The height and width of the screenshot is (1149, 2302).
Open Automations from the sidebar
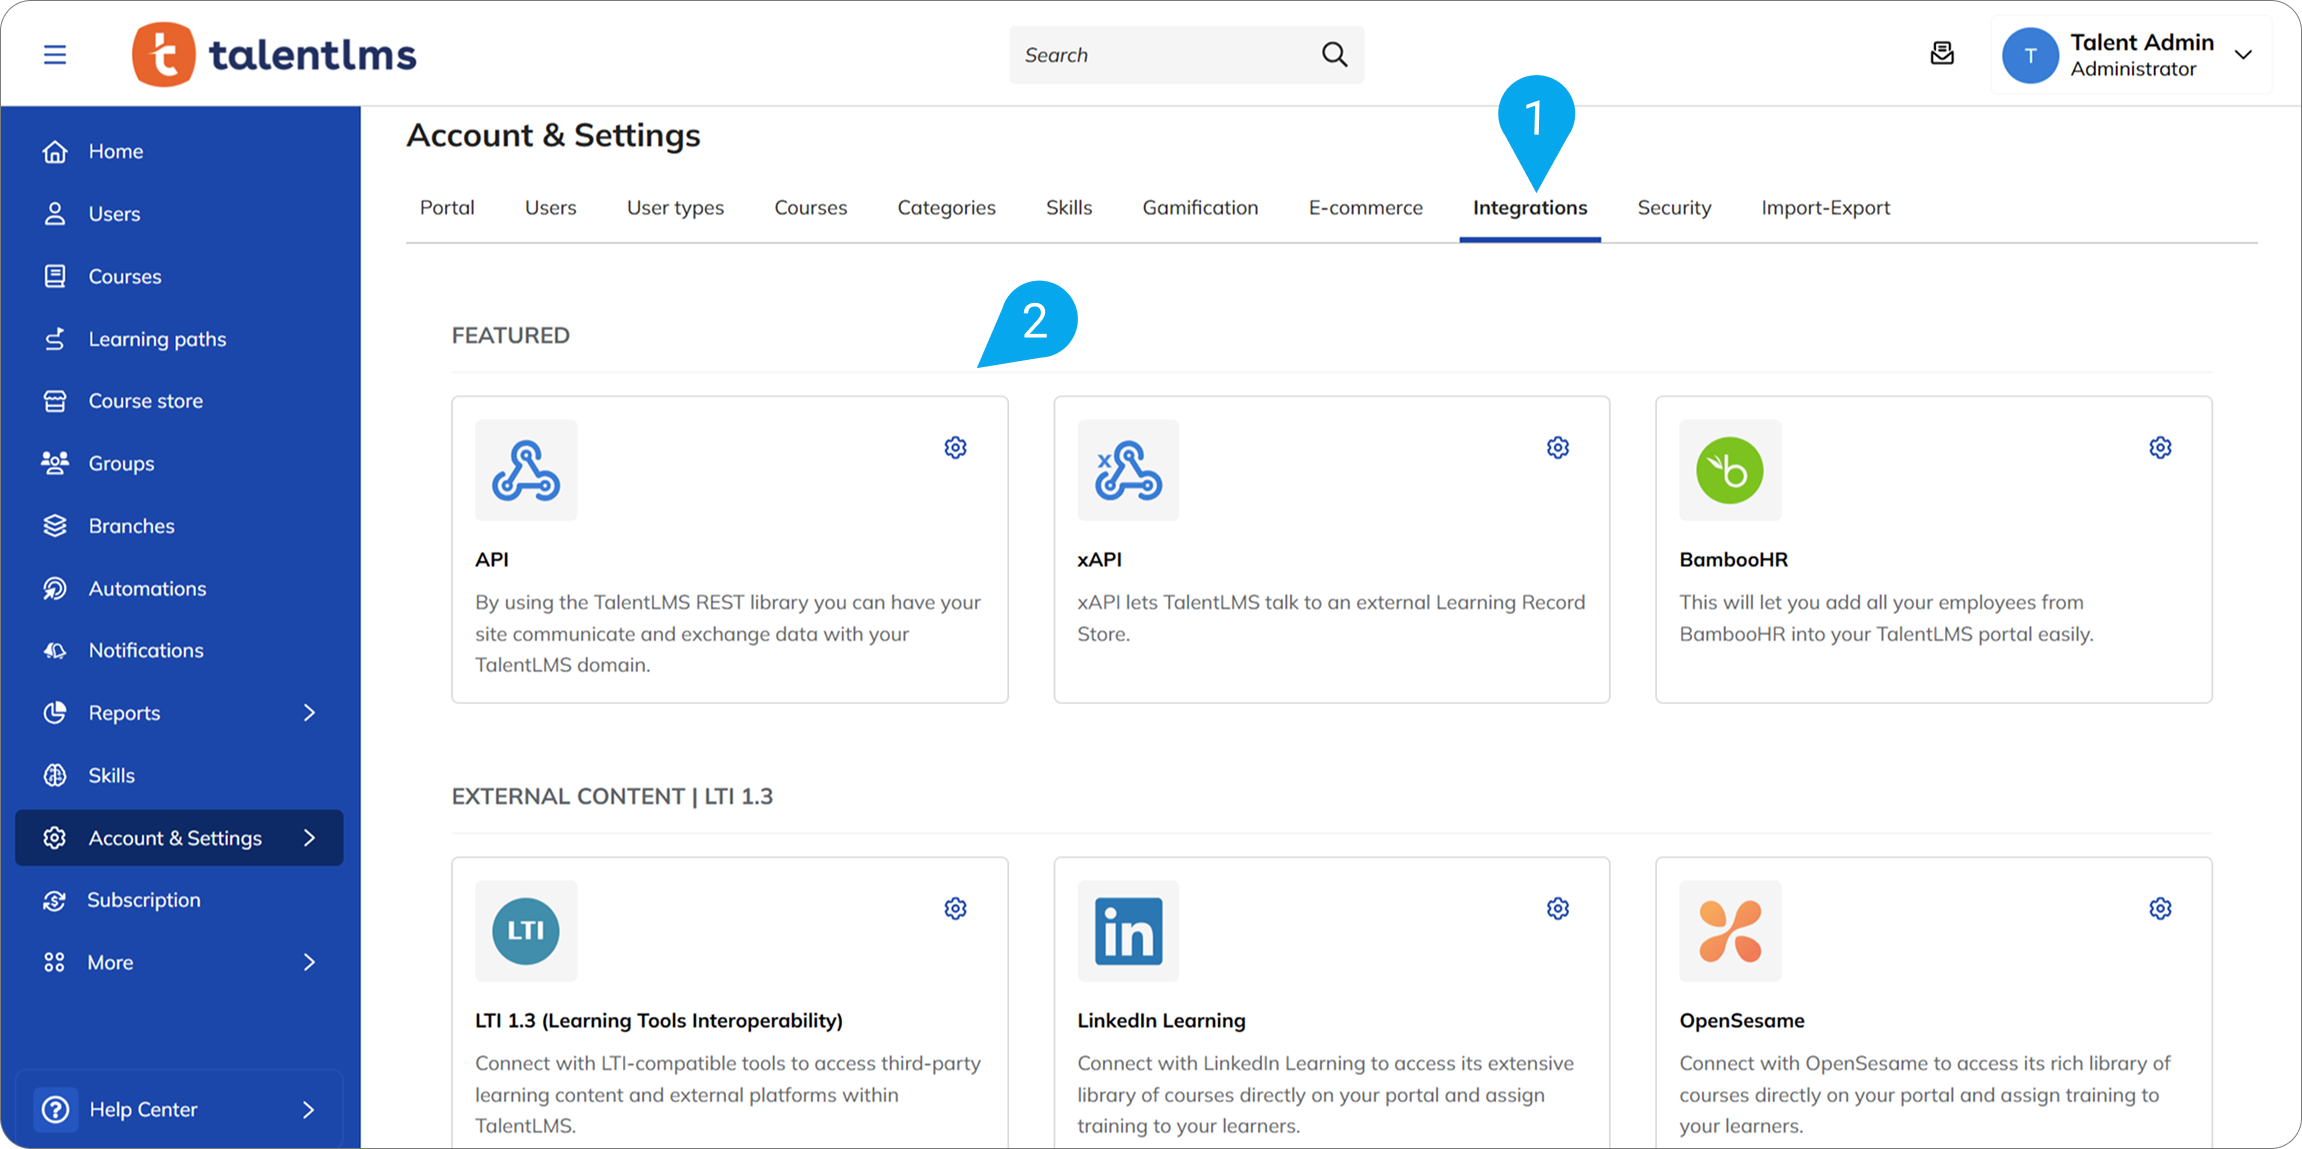tap(147, 589)
